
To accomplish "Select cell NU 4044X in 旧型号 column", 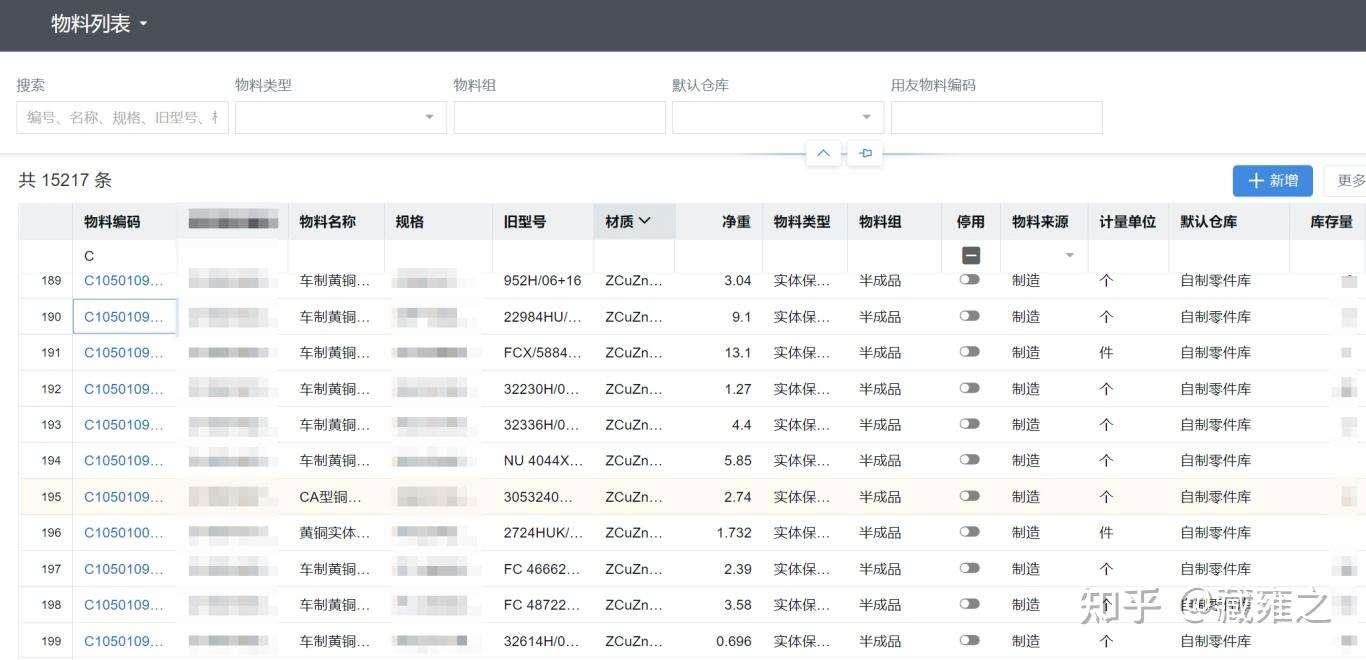I will tap(543, 461).
